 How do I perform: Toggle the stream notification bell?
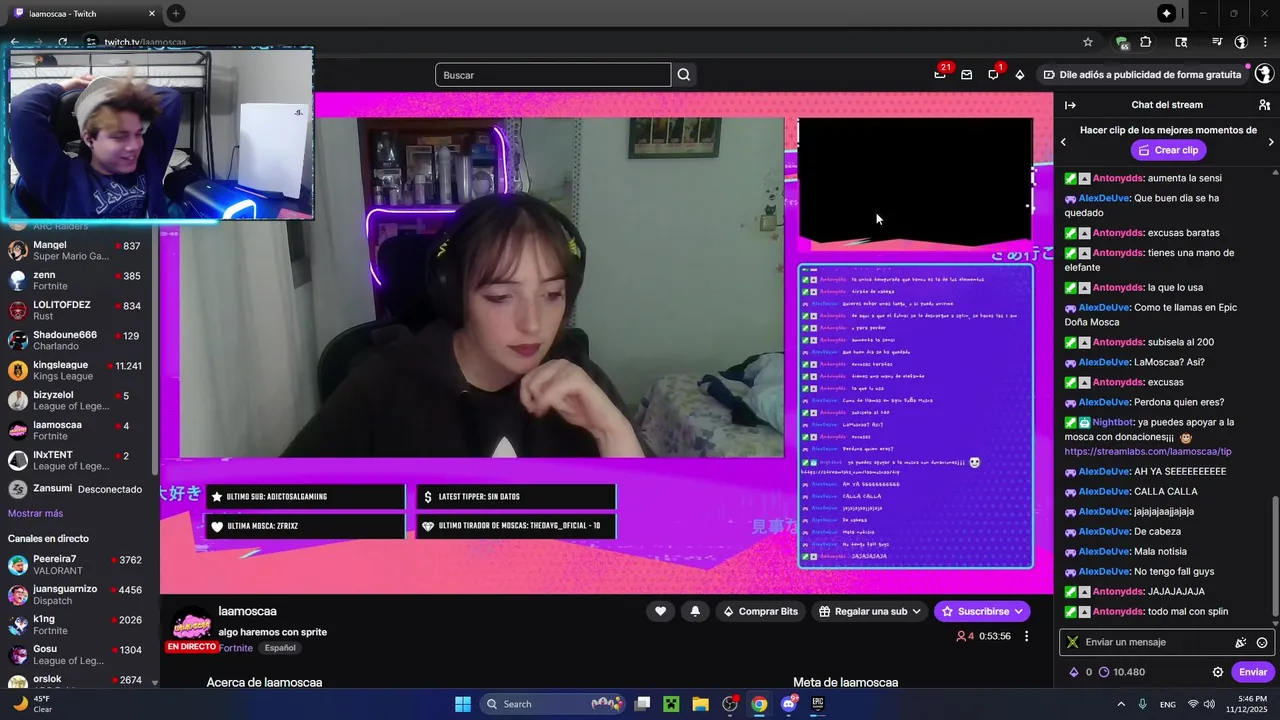[695, 611]
